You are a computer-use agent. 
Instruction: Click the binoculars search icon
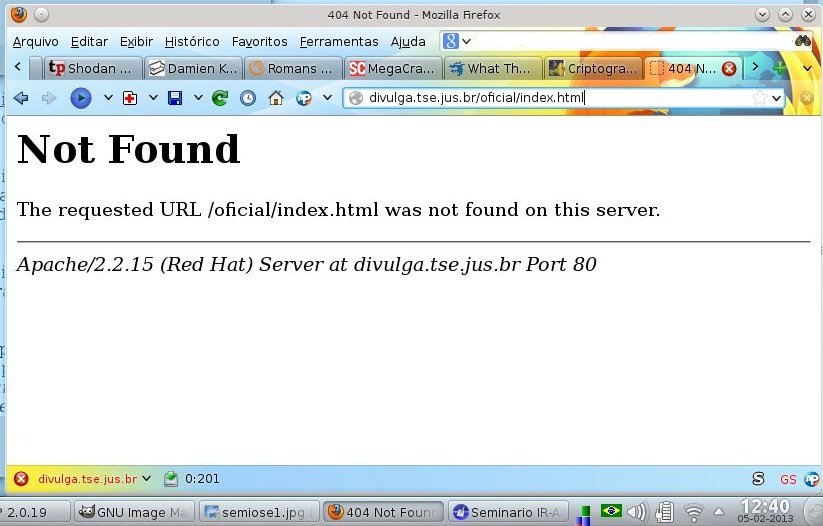click(x=803, y=41)
